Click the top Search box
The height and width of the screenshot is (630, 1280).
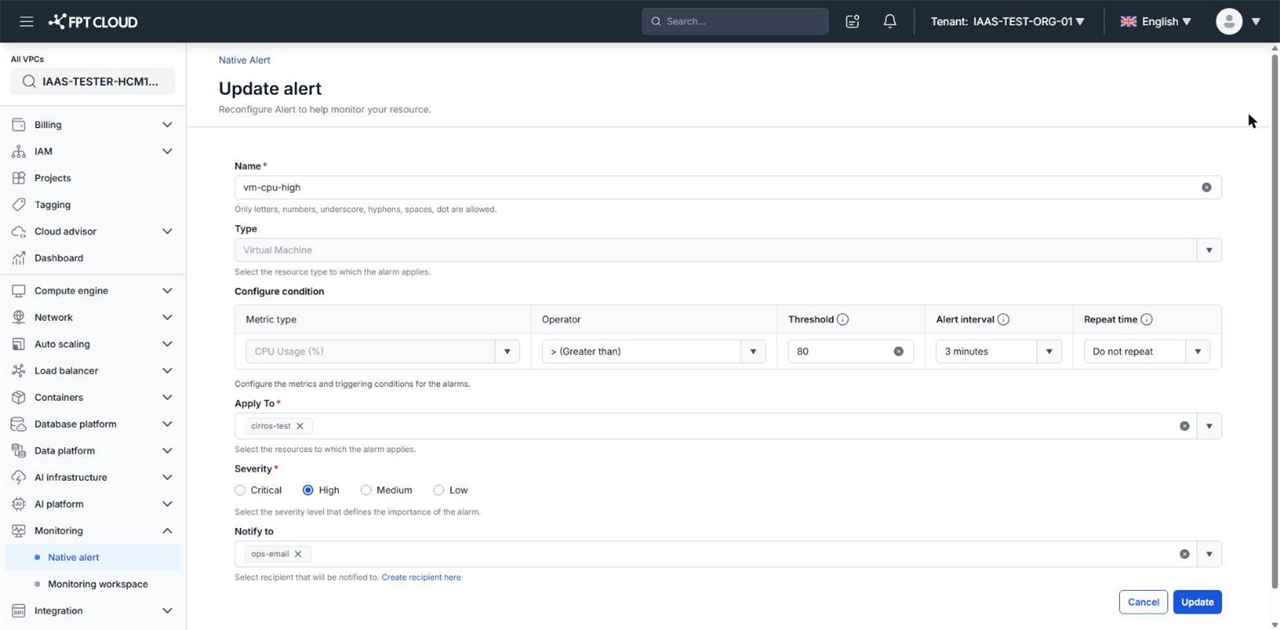(735, 21)
